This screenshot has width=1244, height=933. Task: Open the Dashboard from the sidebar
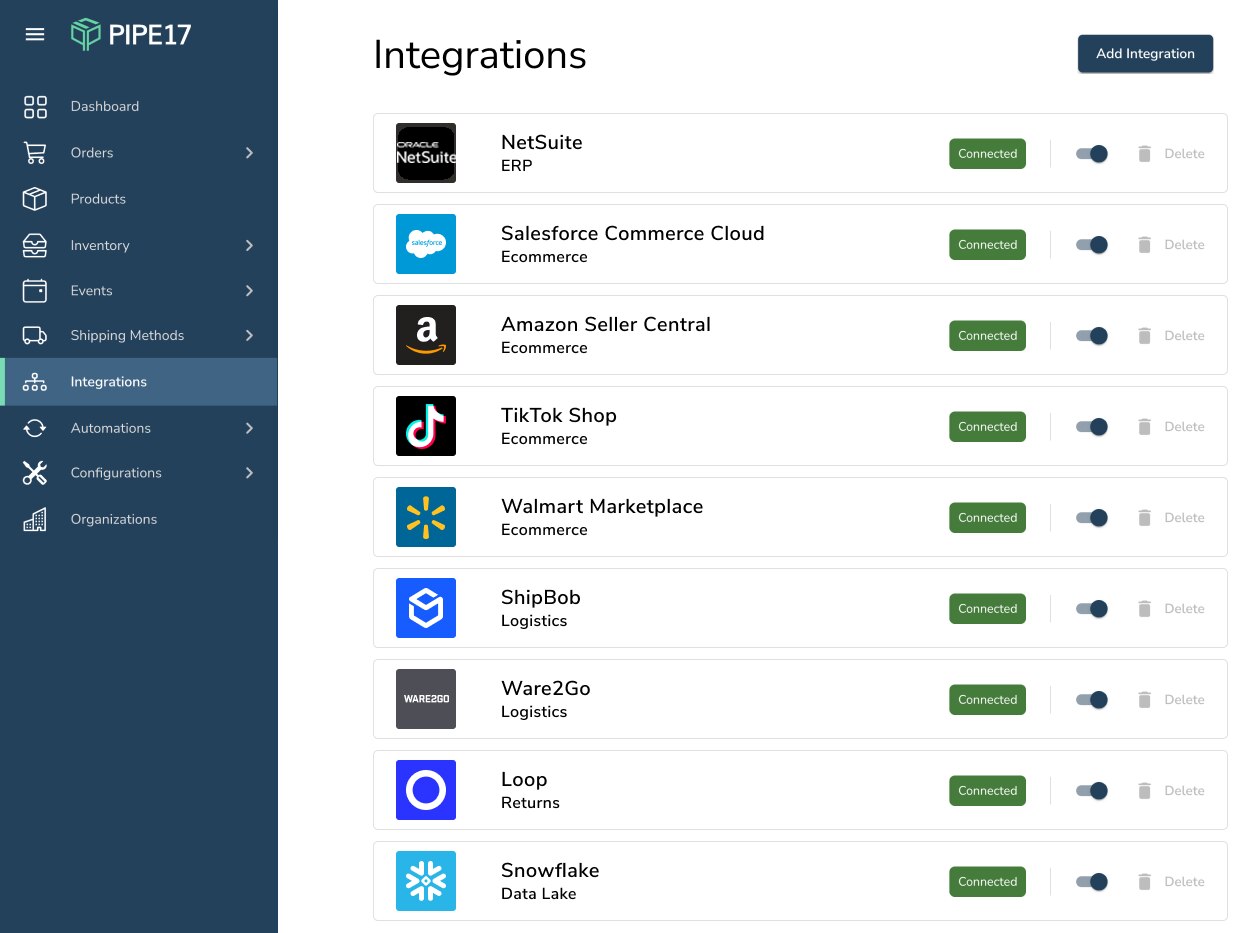pos(105,106)
